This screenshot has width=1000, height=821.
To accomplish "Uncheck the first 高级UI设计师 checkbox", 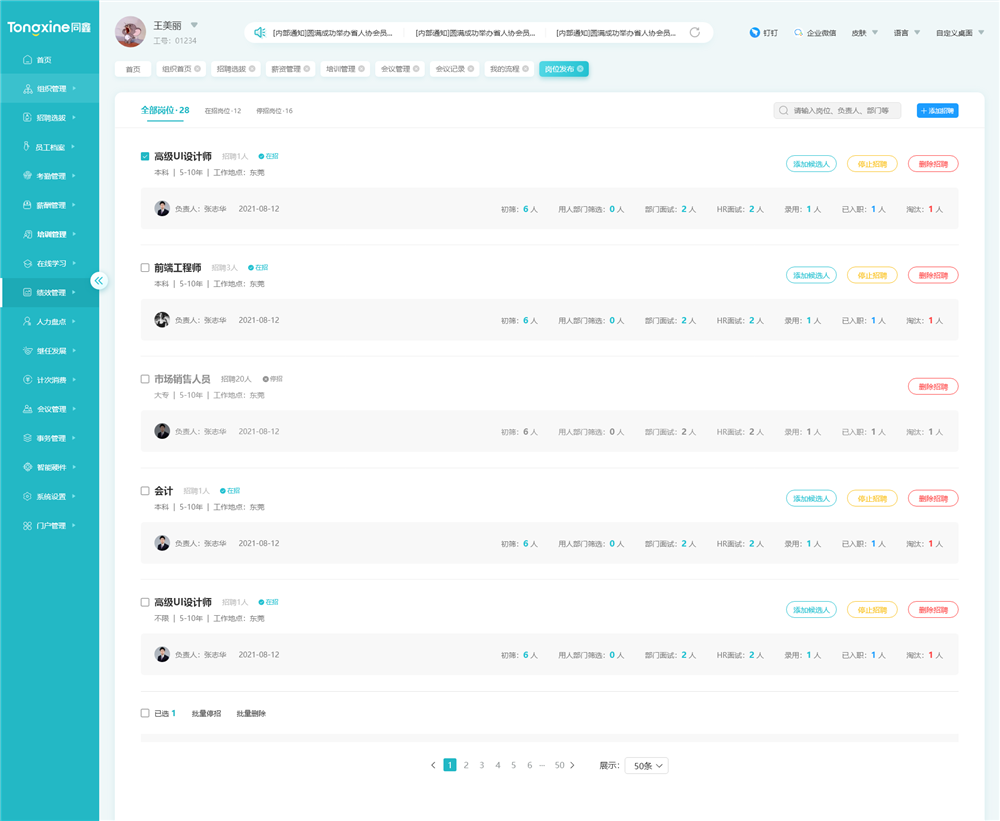I will pyautogui.click(x=145, y=157).
